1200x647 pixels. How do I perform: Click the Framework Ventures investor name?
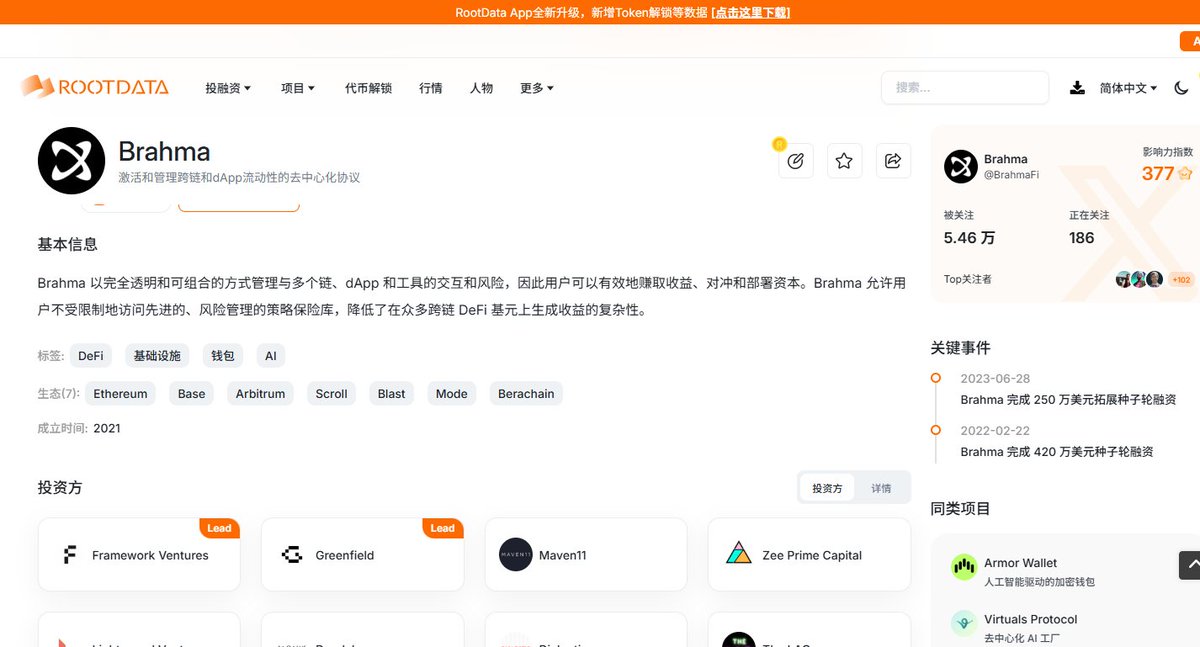[150, 555]
